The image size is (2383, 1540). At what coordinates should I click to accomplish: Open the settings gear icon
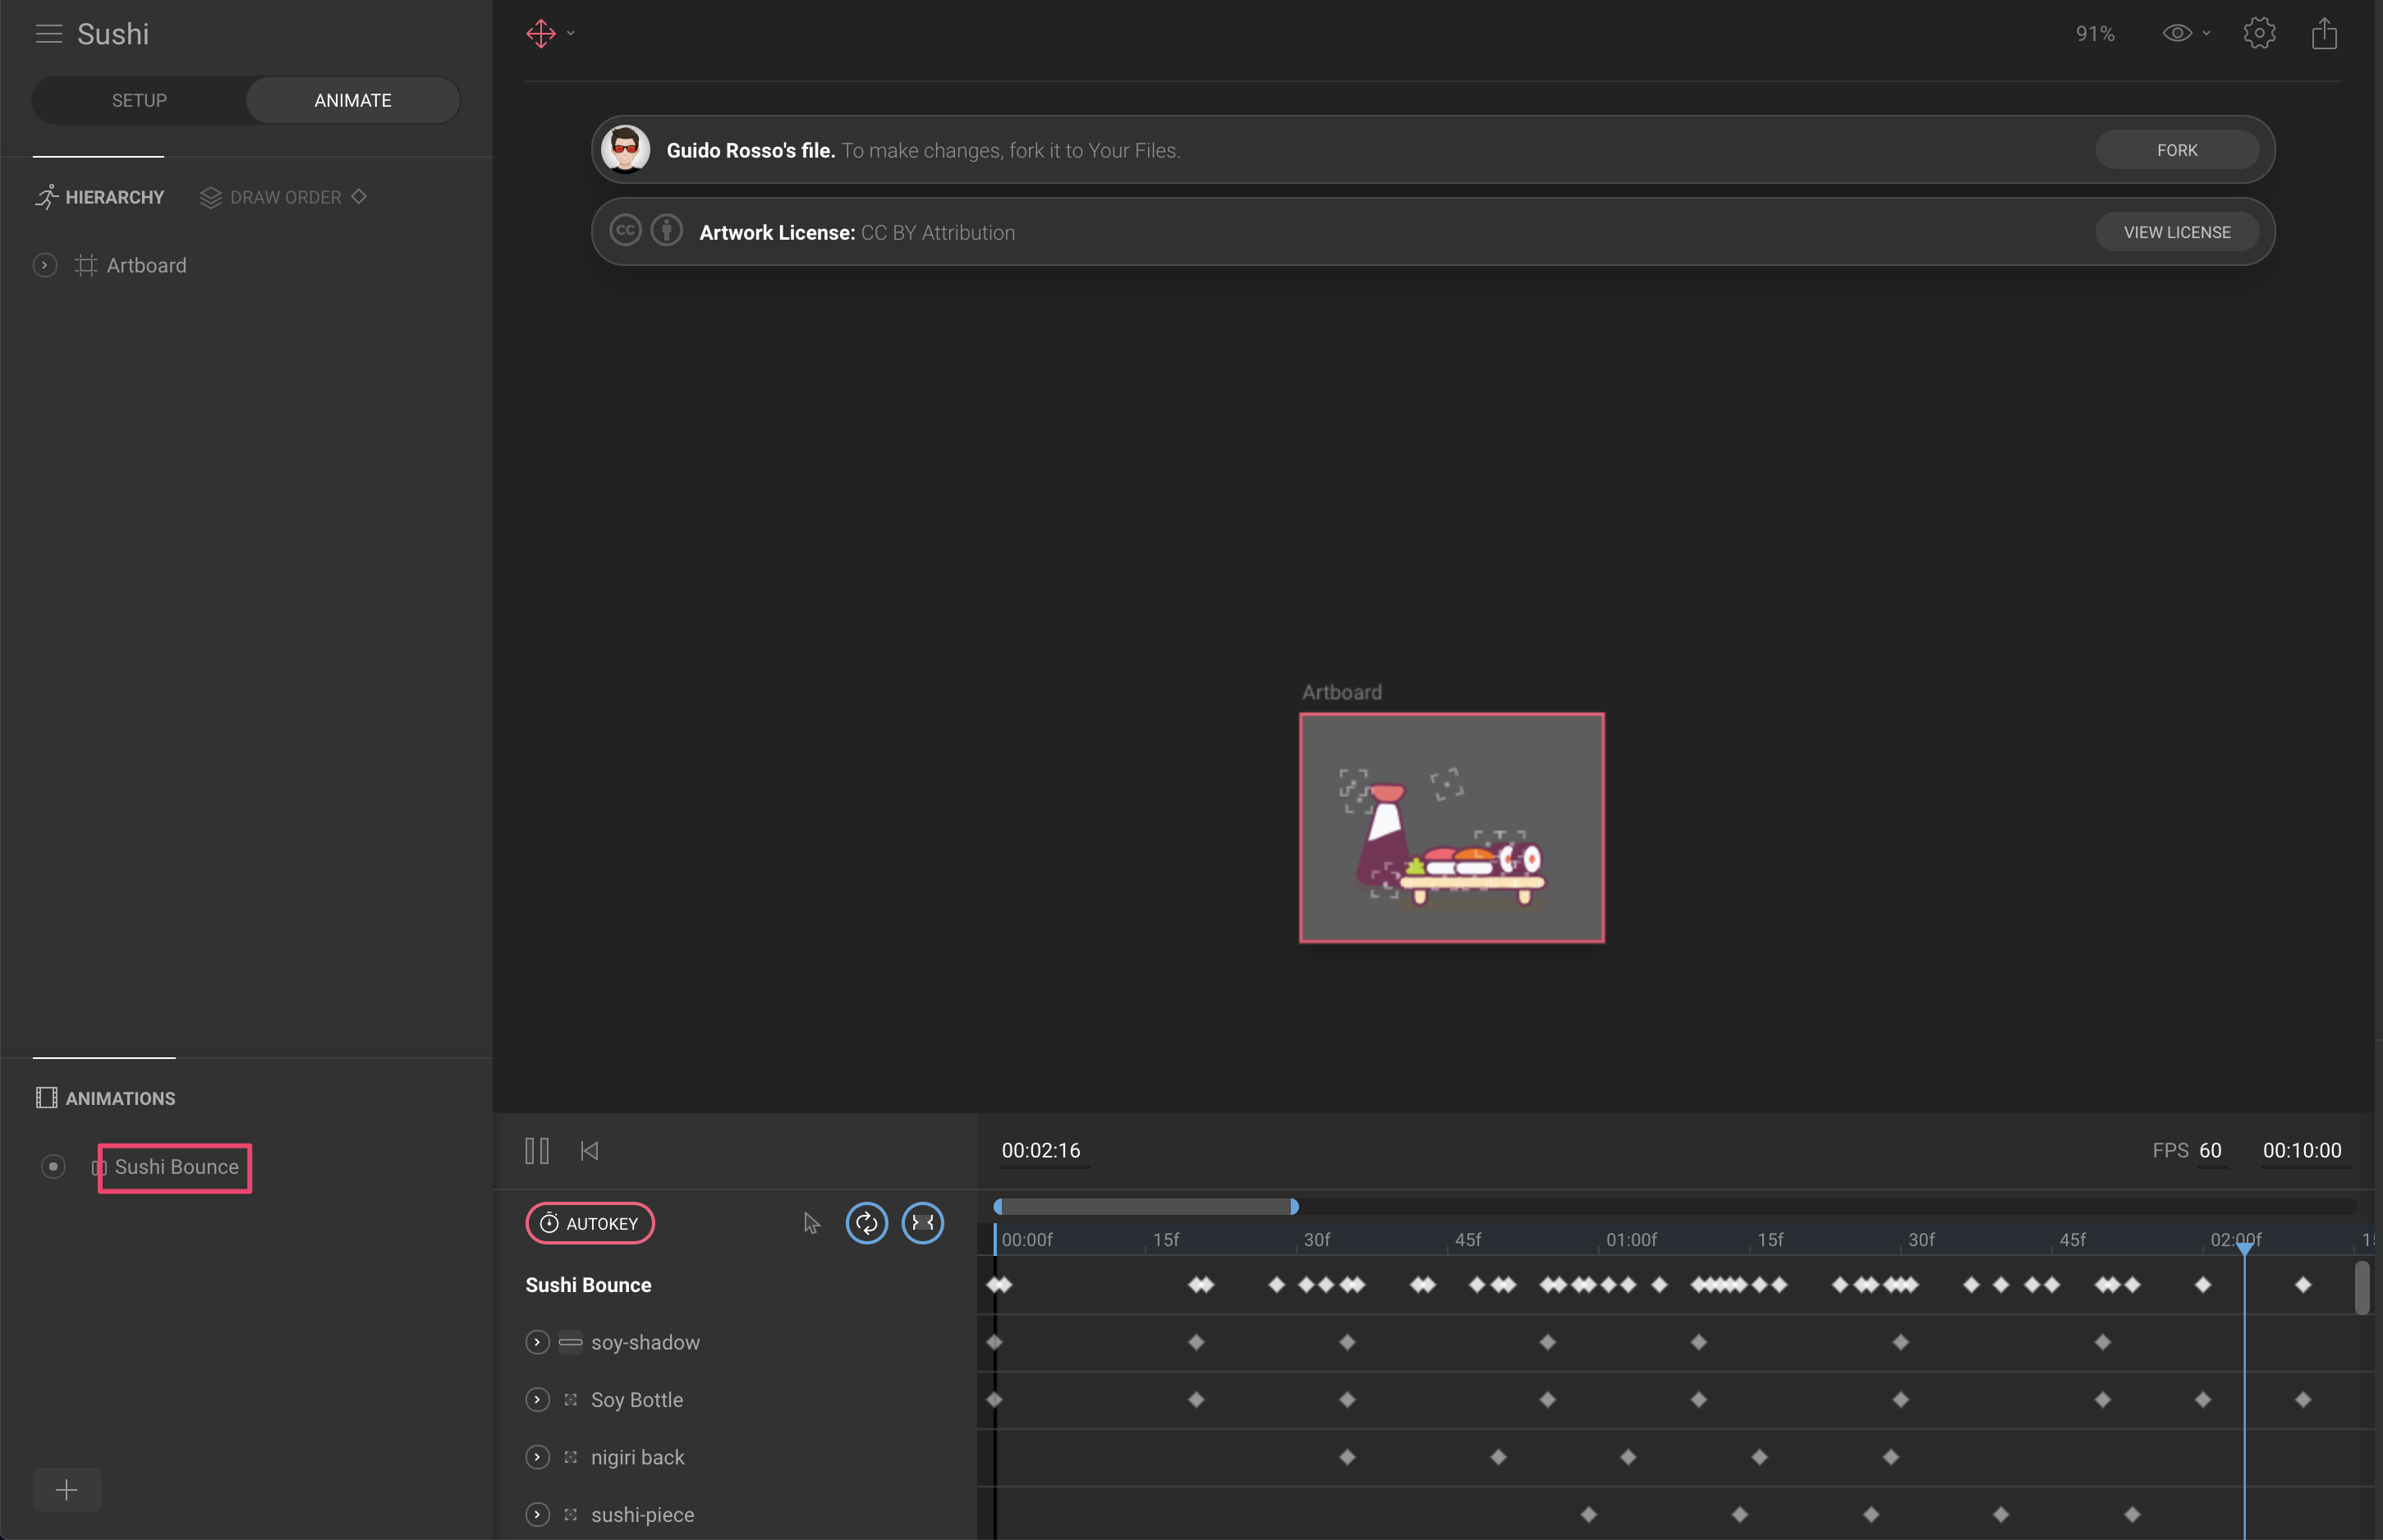pos(2258,34)
